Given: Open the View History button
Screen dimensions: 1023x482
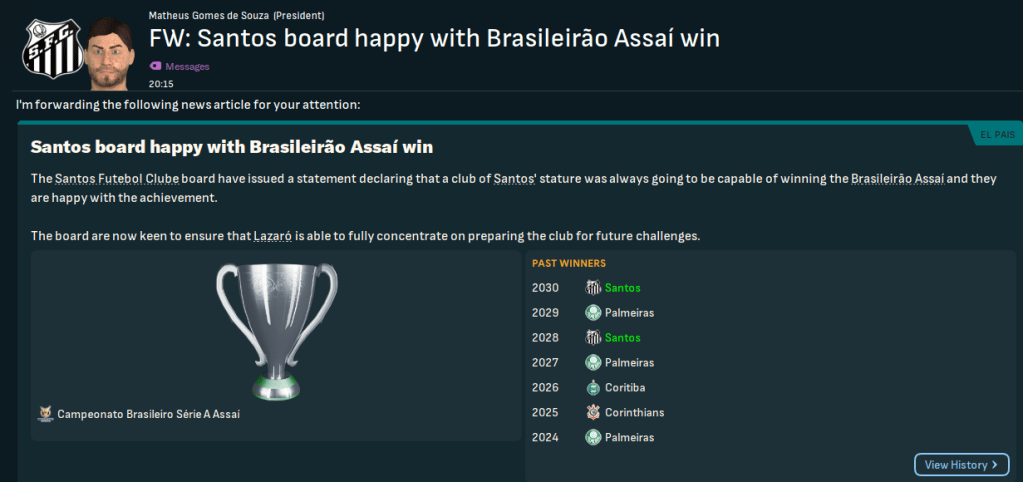Looking at the screenshot, I should [961, 465].
